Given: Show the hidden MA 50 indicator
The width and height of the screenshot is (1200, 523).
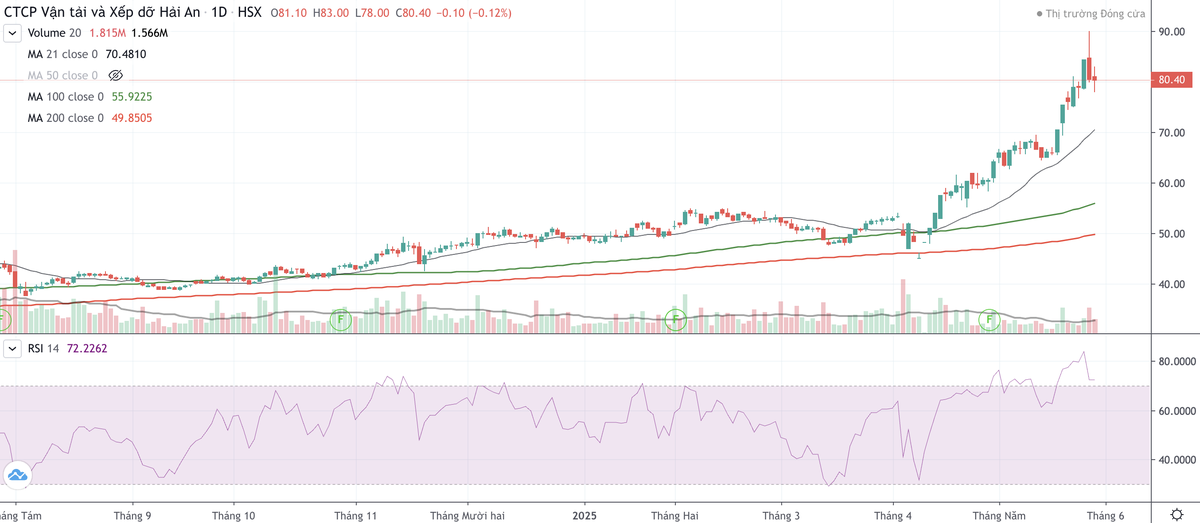Looking at the screenshot, I should (x=115, y=76).
